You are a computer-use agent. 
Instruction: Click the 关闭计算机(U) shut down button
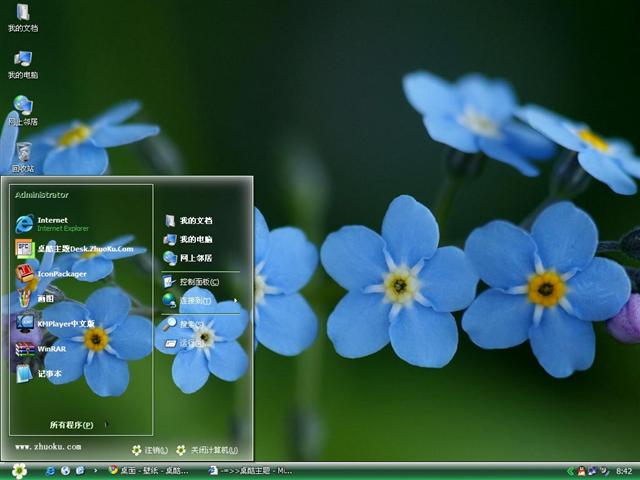pos(207,450)
